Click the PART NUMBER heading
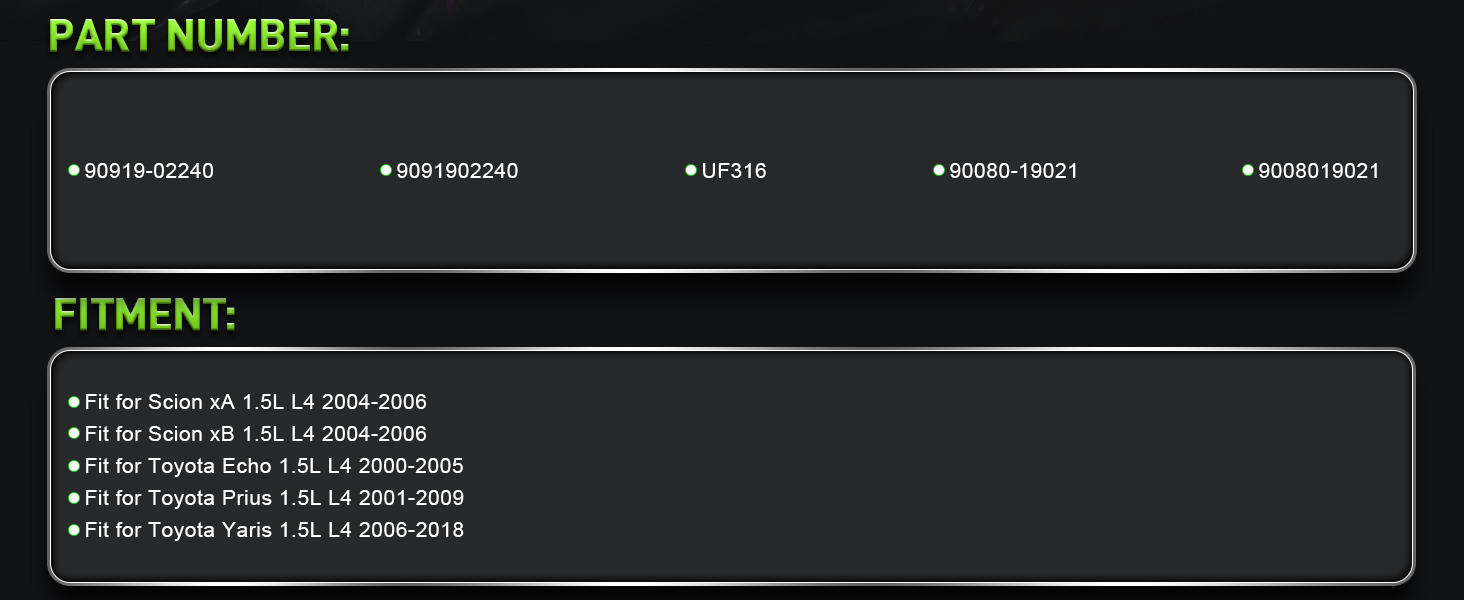Image resolution: width=1464 pixels, height=600 pixels. (x=200, y=36)
